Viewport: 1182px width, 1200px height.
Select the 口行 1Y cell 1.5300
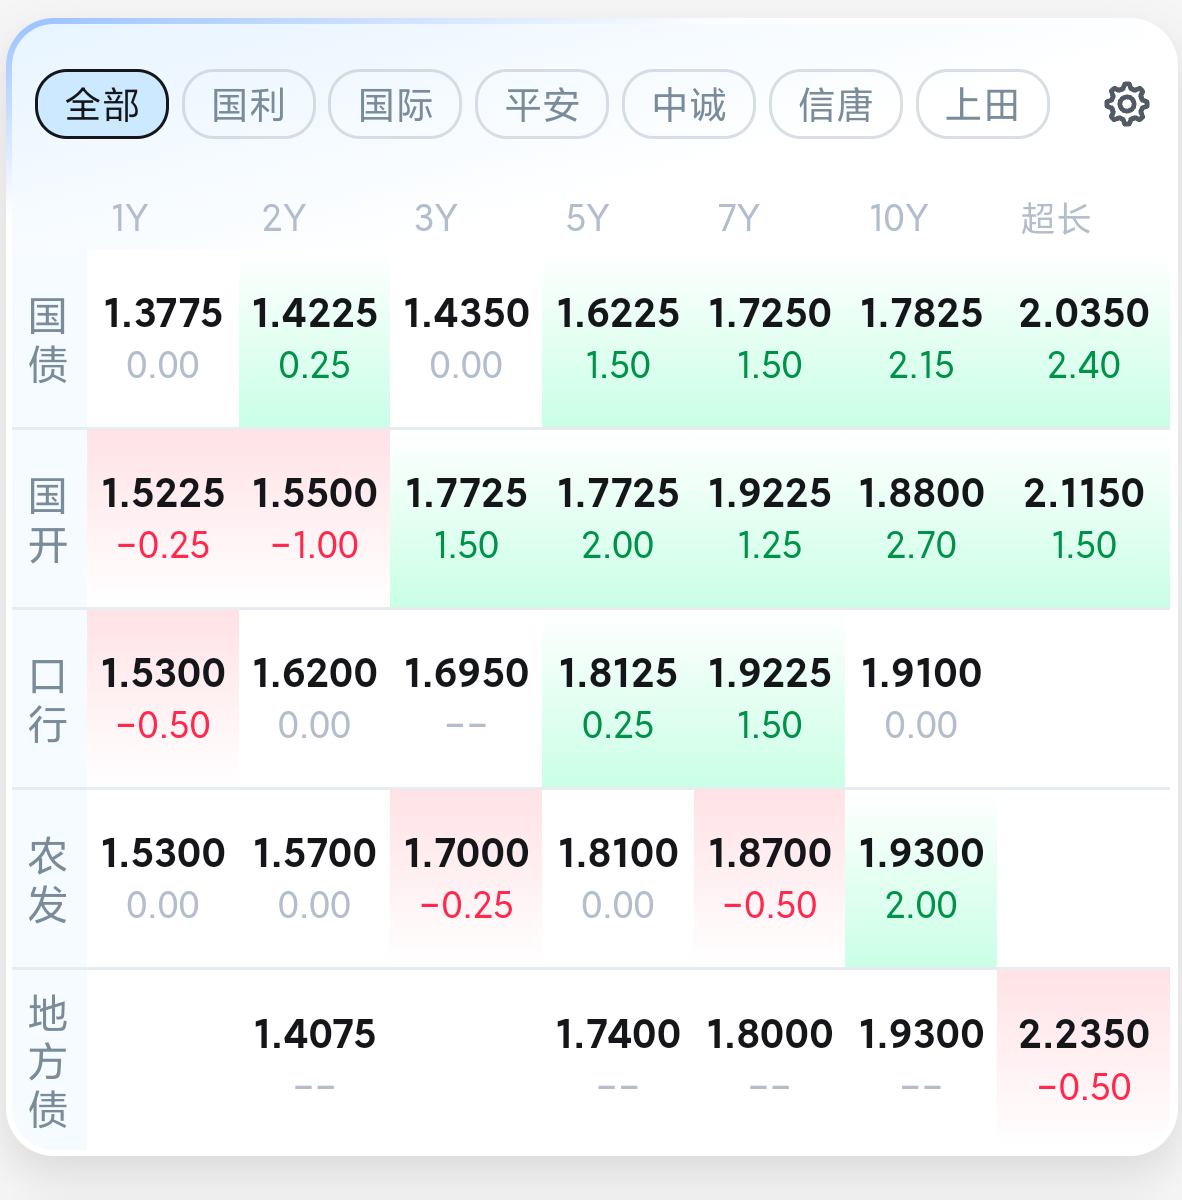163,699
